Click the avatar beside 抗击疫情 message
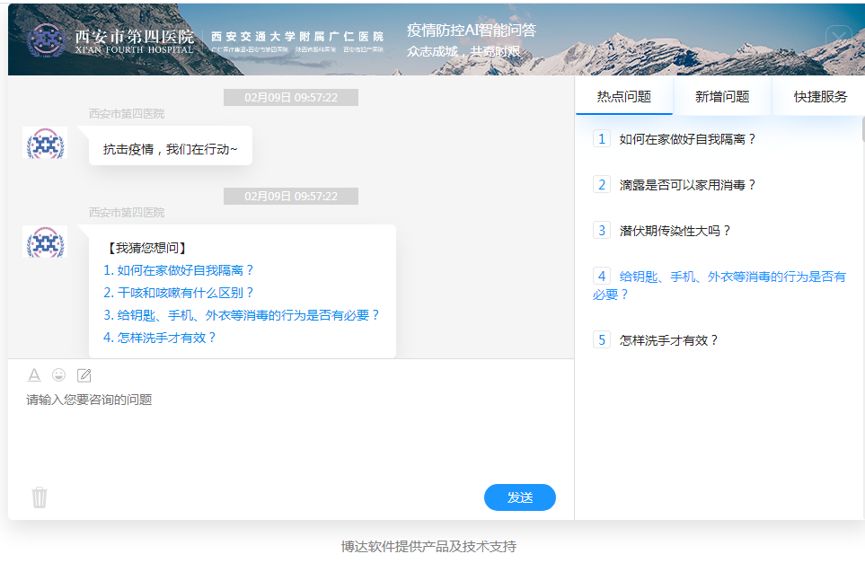This screenshot has height=563, width=865. 45,143
